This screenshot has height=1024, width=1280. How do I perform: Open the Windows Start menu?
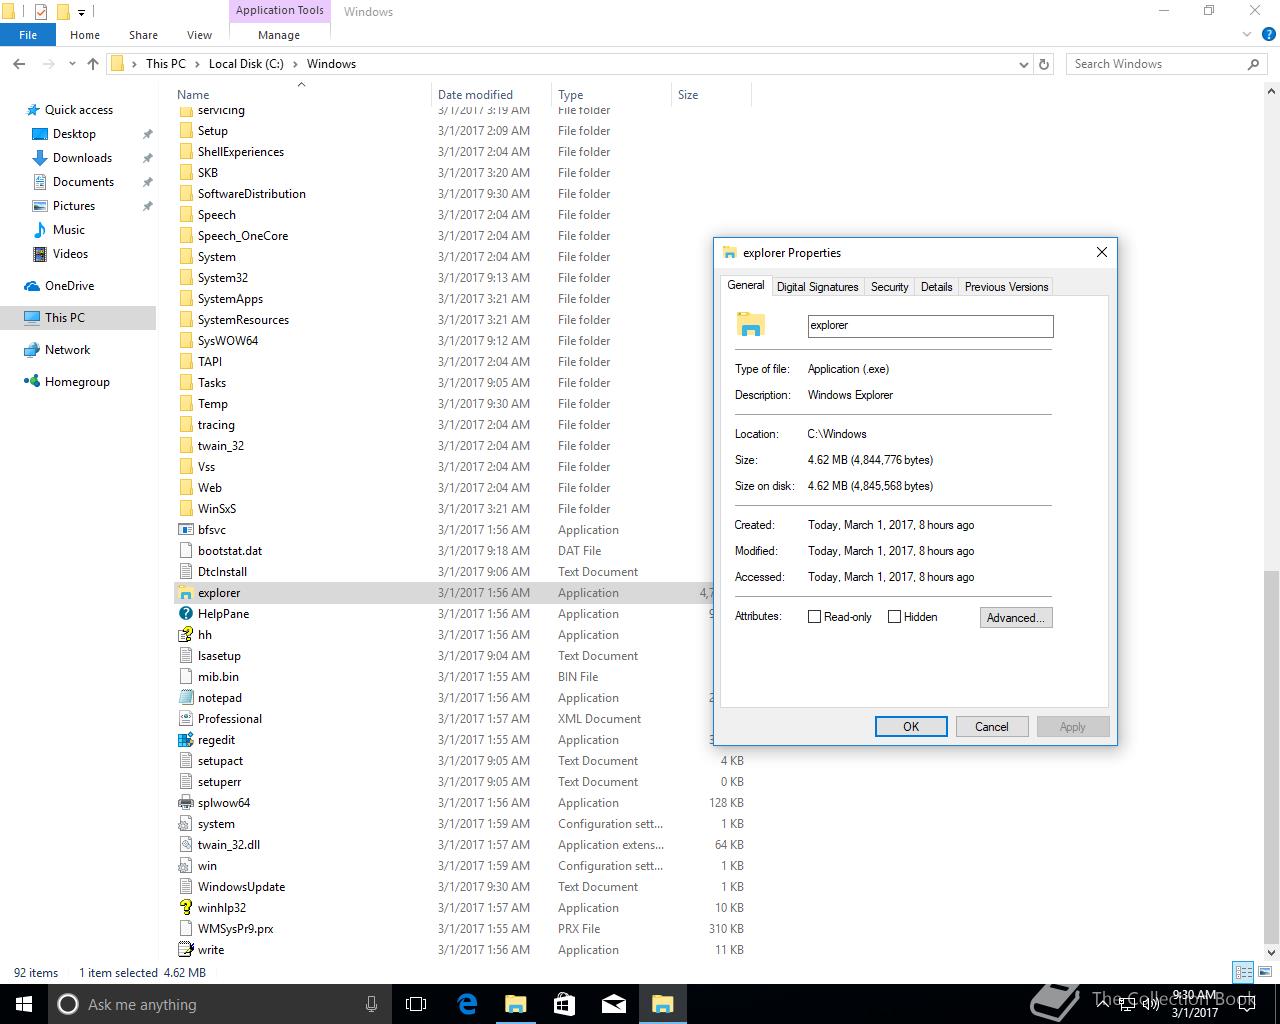pyautogui.click(x=24, y=1004)
